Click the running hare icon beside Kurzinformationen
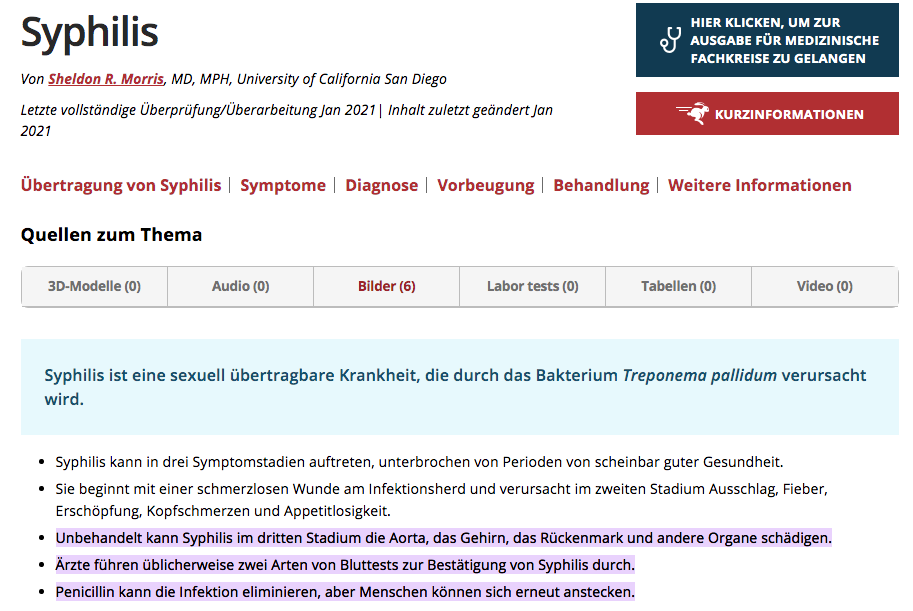The image size is (913, 611). pyautogui.click(x=691, y=114)
